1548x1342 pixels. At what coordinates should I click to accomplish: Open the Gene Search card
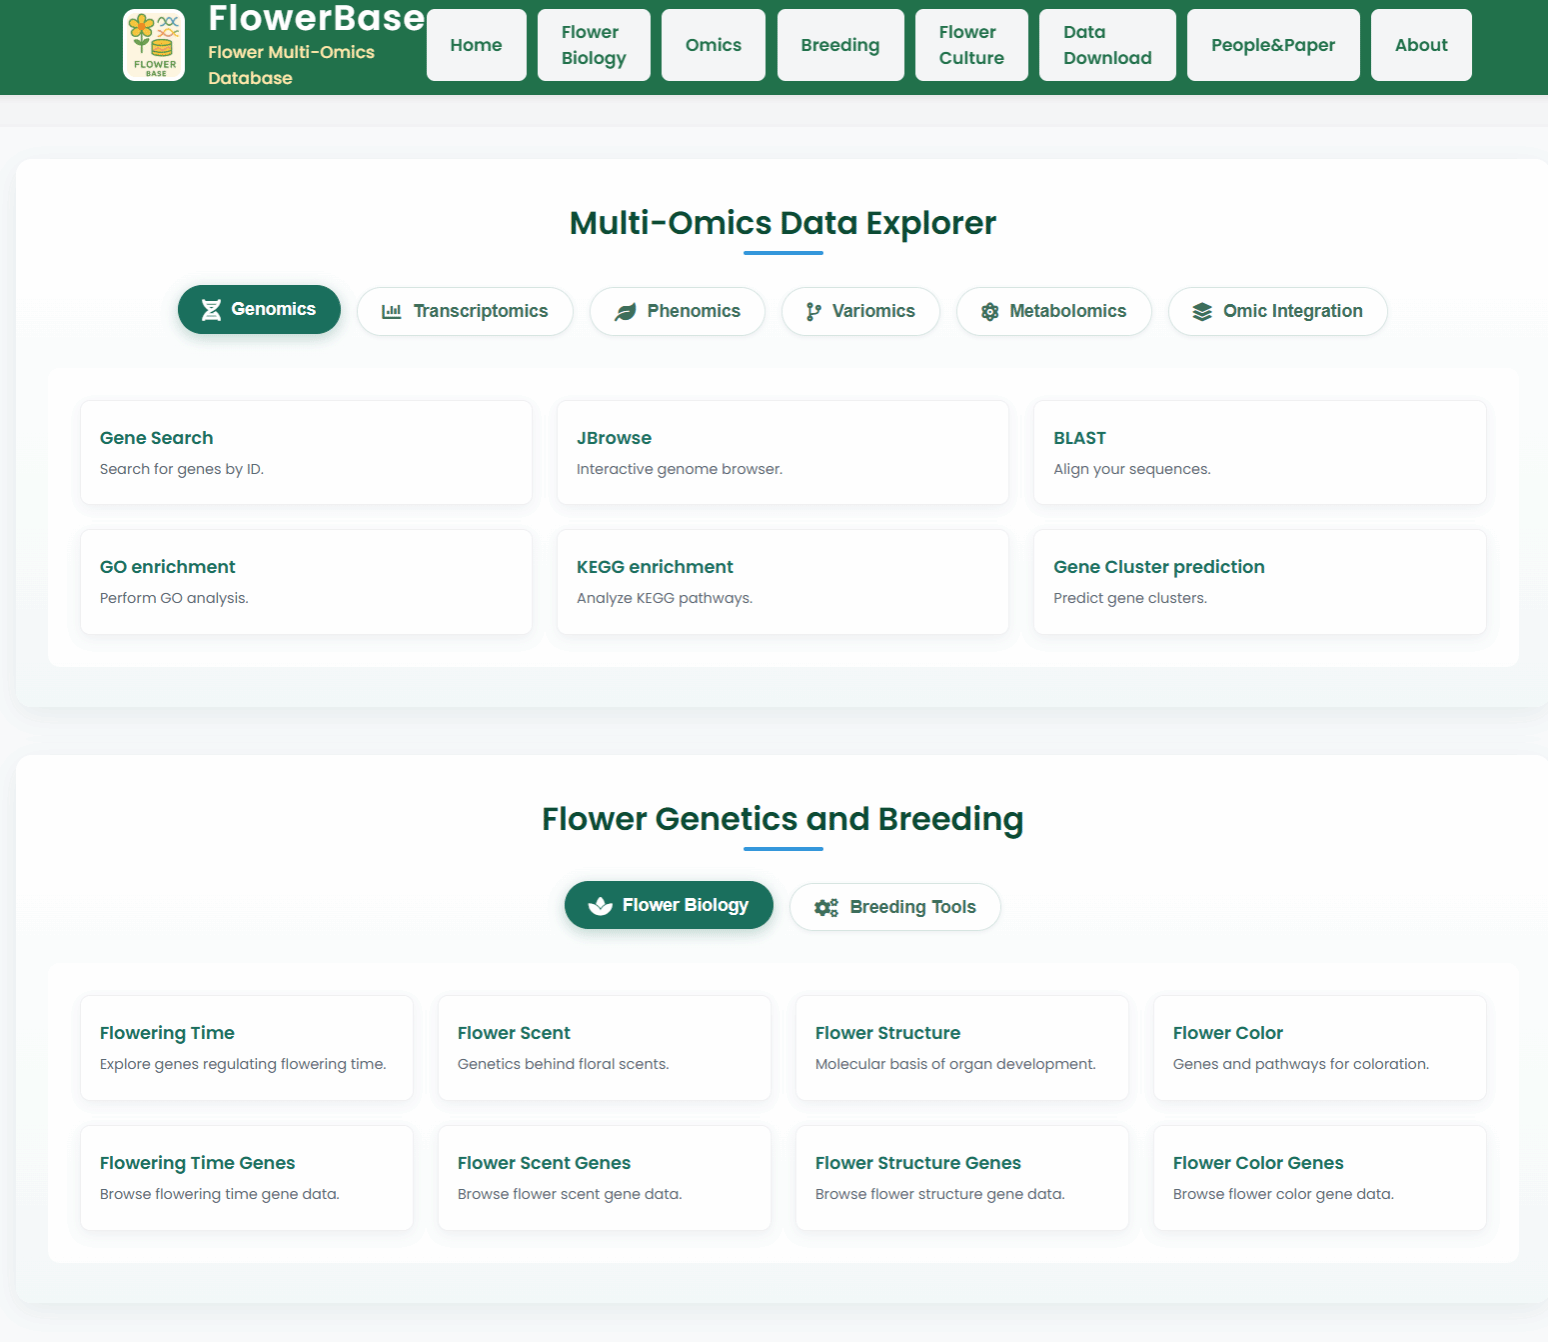click(x=306, y=452)
